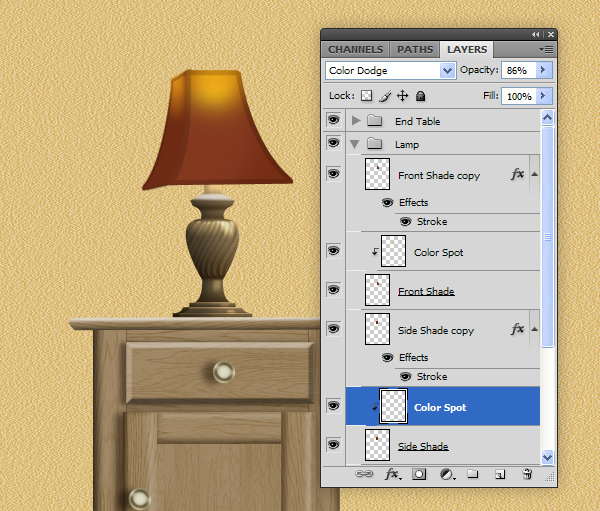Toggle lock image pixels brush icon
Screen dimensions: 600x511
click(x=384, y=96)
